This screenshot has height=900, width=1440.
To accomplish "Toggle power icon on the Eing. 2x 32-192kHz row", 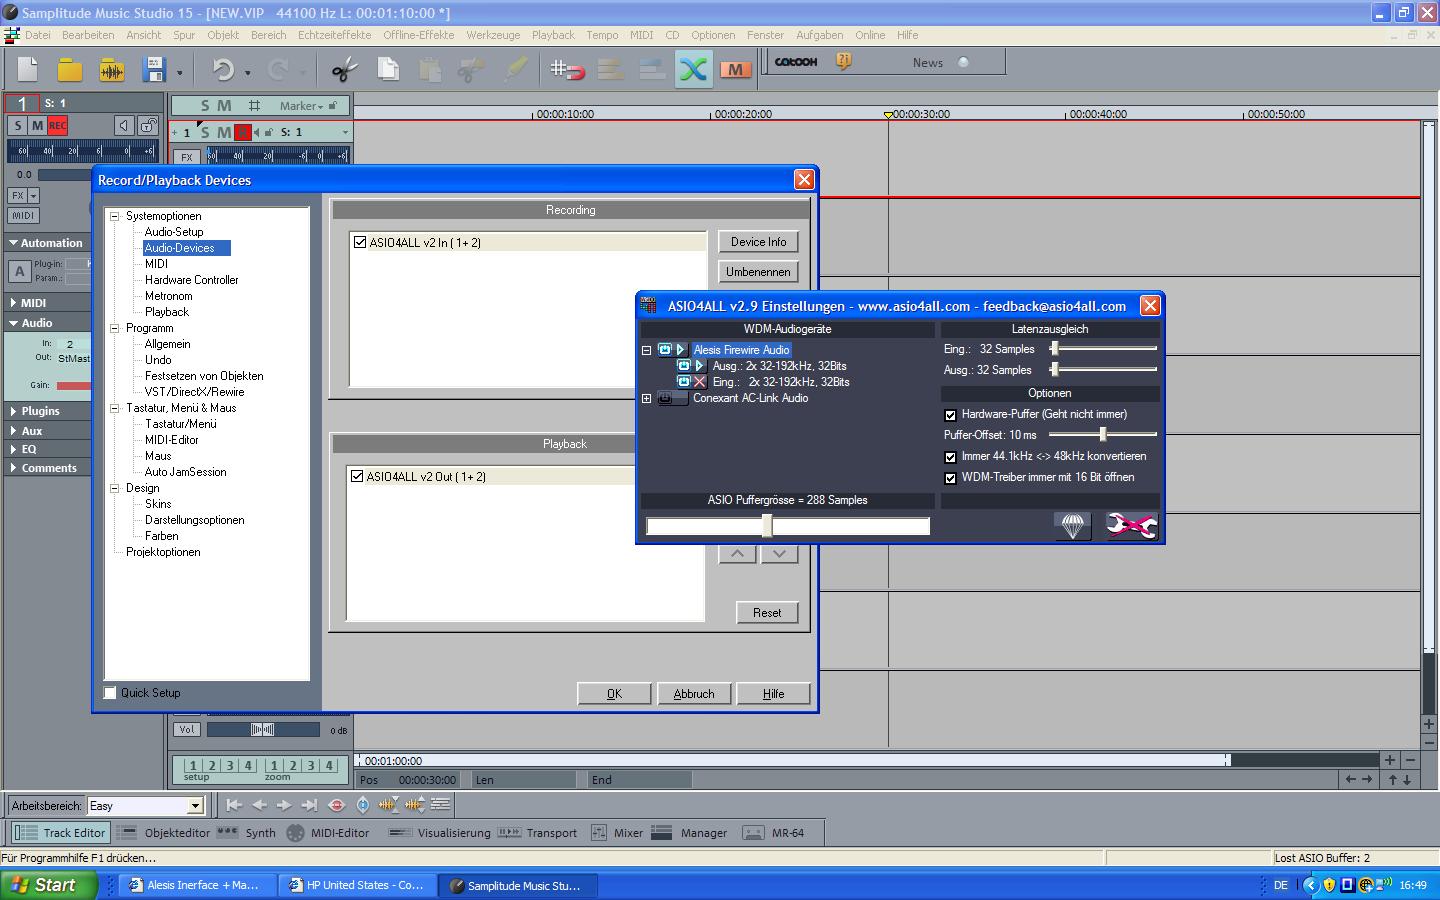I will point(684,382).
